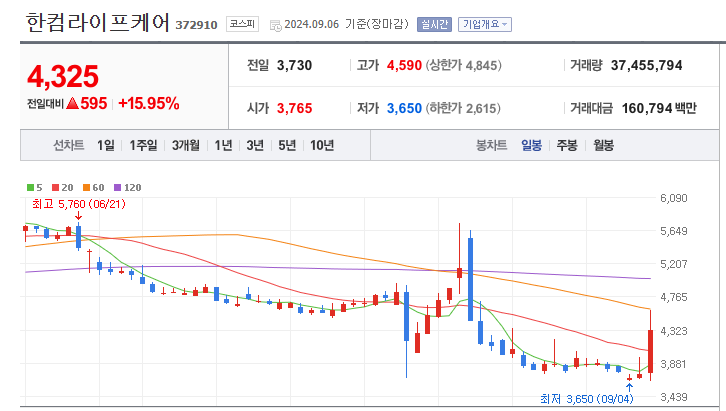The width and height of the screenshot is (726, 411).
Task: Click the 최저 3,650 (09/04) marker label
Action: (x=587, y=399)
